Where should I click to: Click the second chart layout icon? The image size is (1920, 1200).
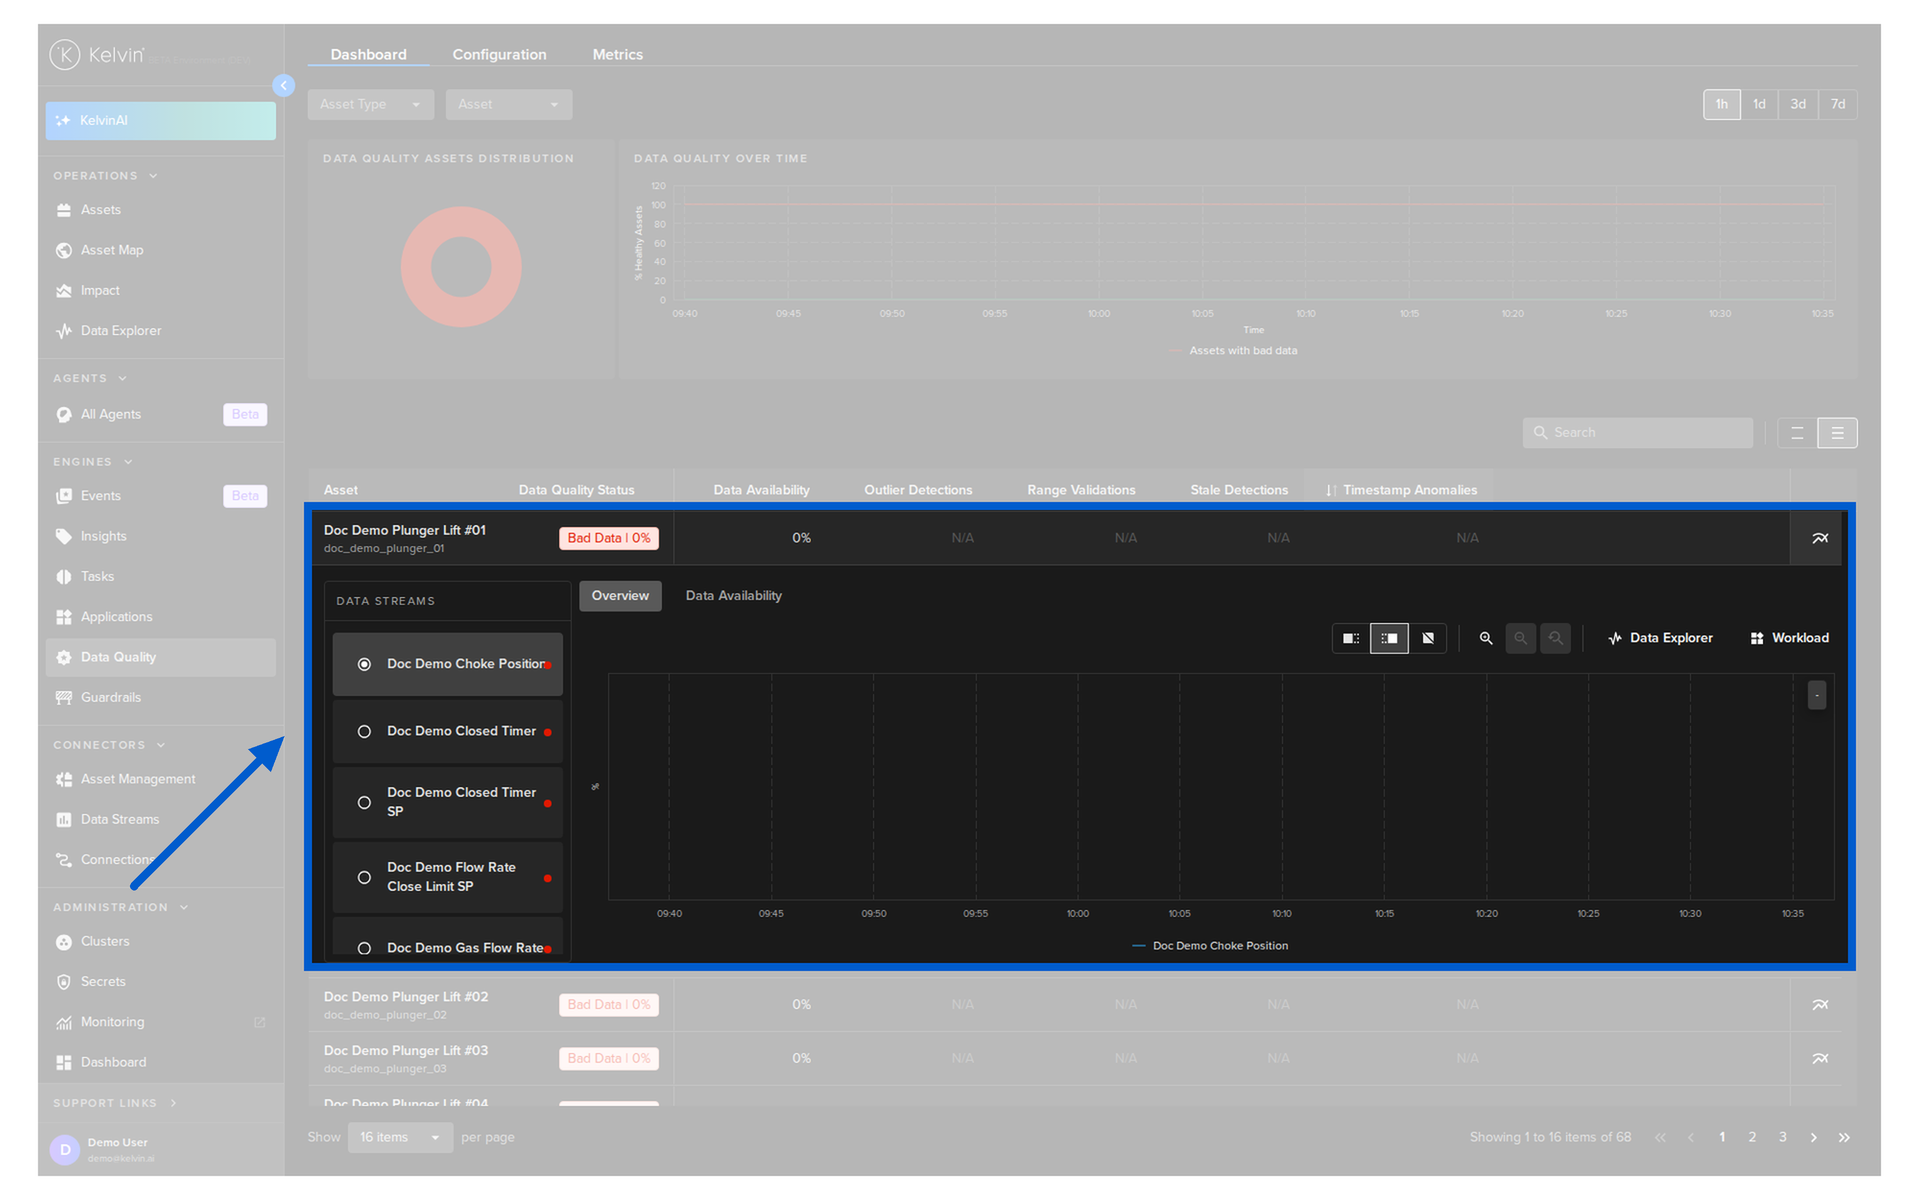pos(1389,638)
